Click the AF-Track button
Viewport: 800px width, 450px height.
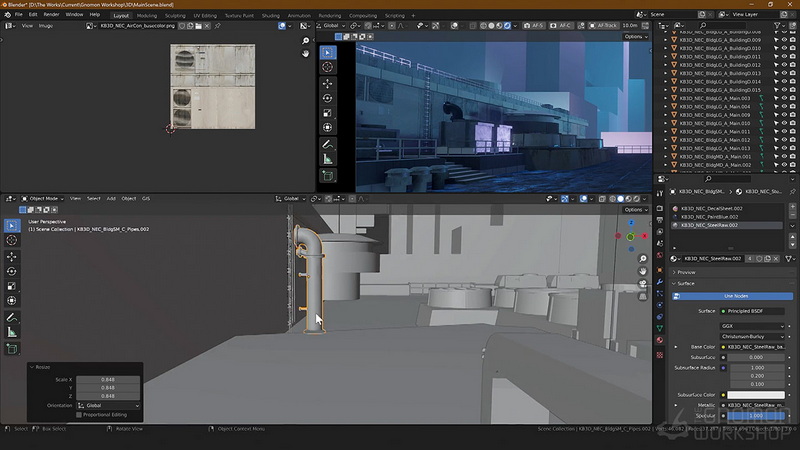pos(604,26)
